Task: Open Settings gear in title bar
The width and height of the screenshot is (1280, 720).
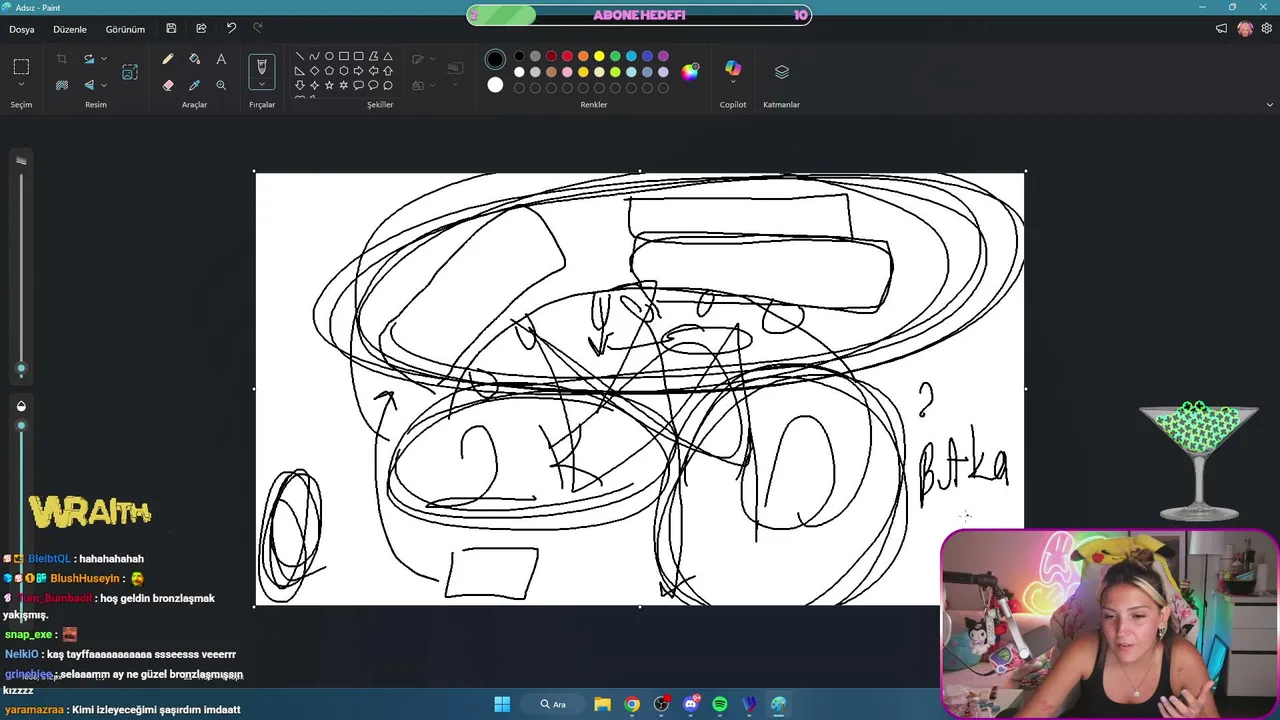Action: 1269,29
